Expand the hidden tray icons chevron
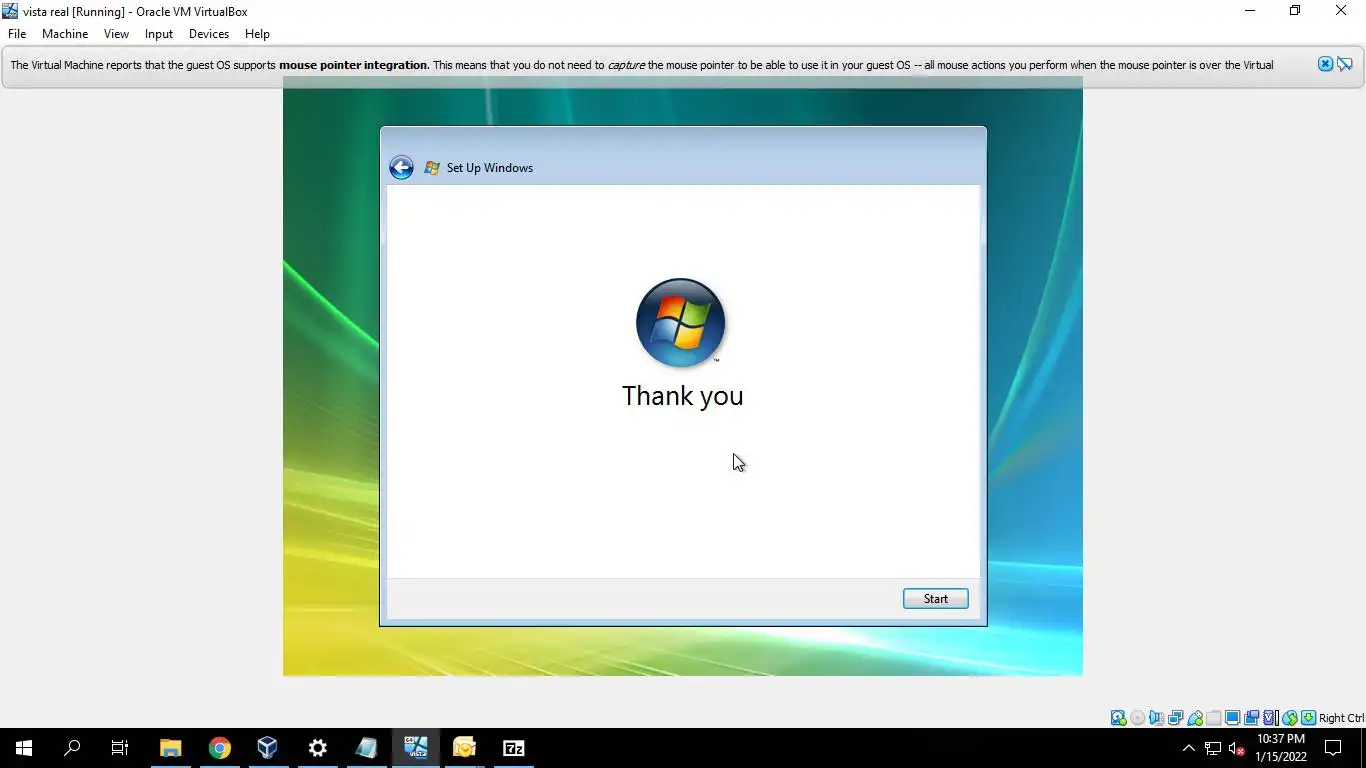 (x=1188, y=748)
